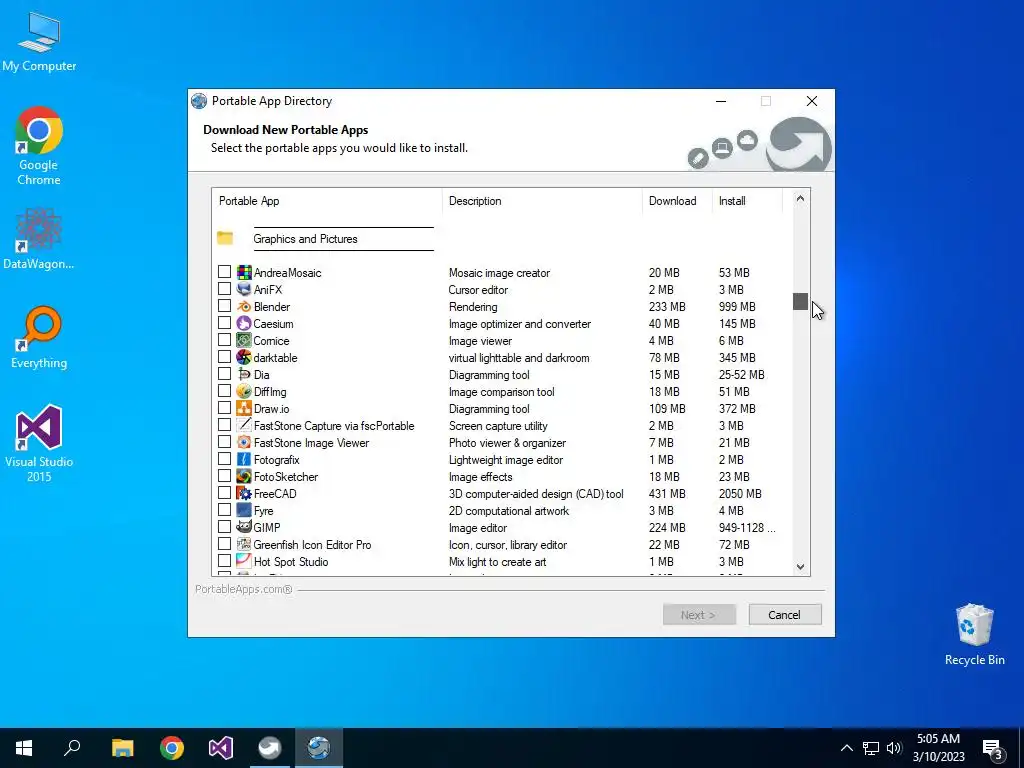The image size is (1024, 768).
Task: Sort by the Install column header
Action: (x=747, y=201)
